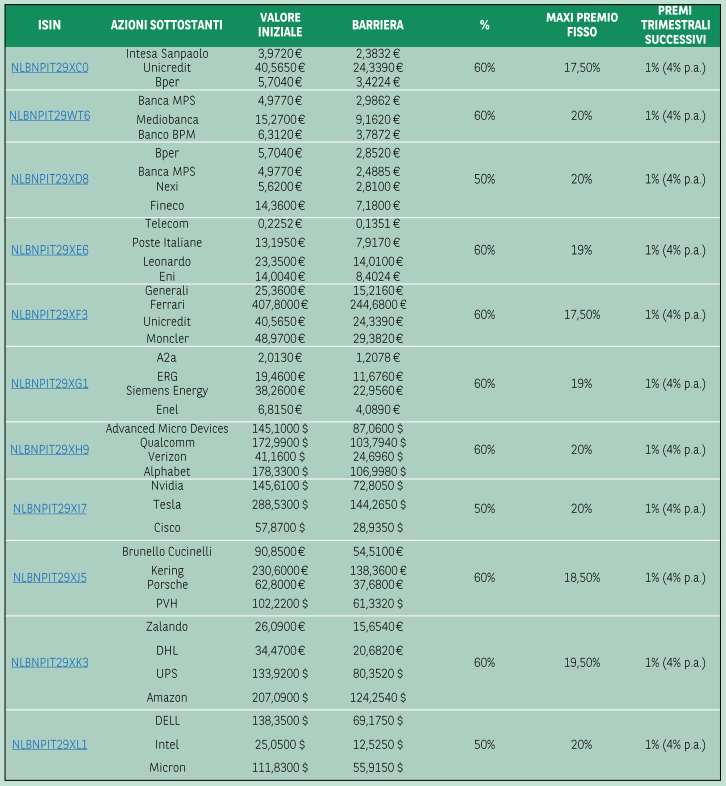This screenshot has height=786, width=726.
Task: Open the NLBNPIT29WT6 ISIN link
Action: click(x=50, y=116)
